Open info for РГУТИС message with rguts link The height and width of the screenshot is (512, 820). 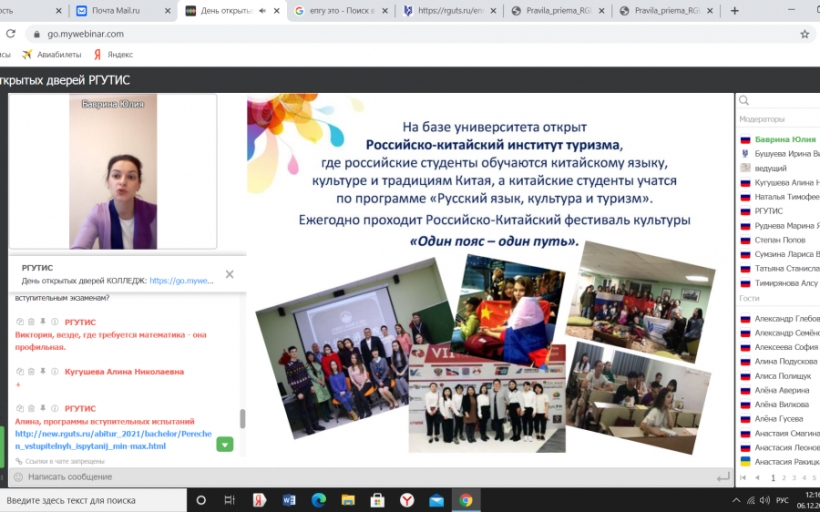point(54,408)
